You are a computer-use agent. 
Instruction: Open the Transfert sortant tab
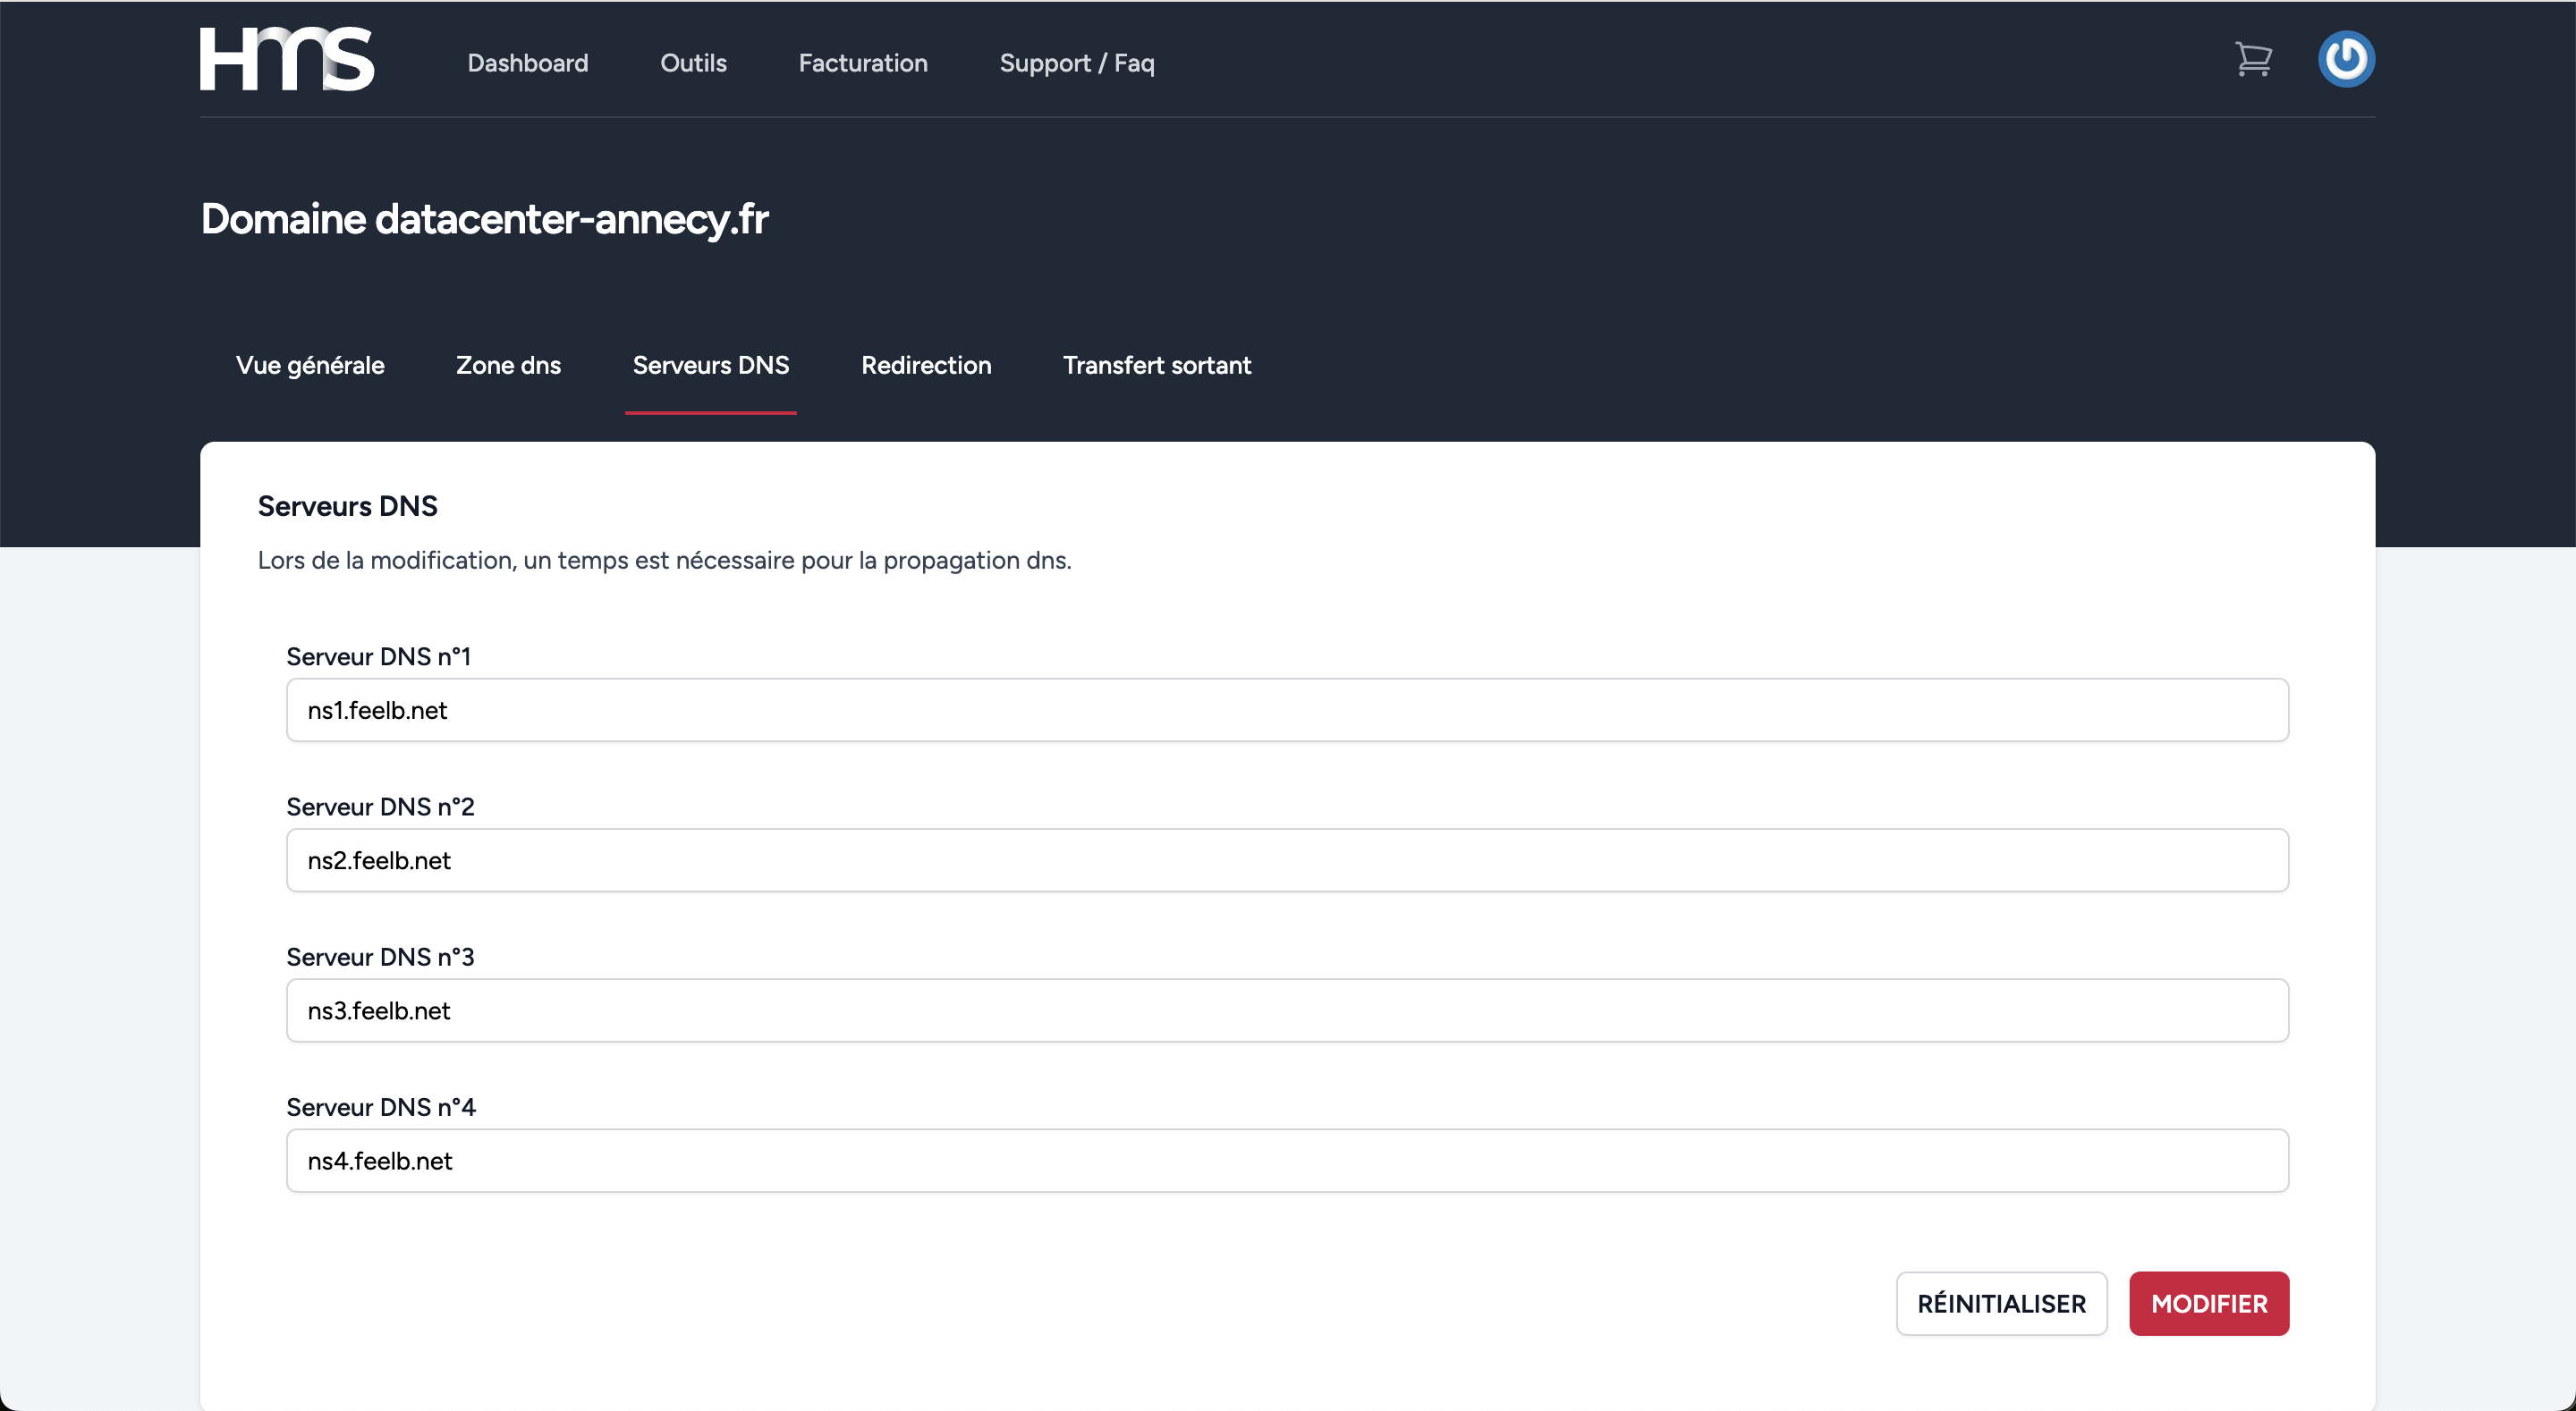(x=1156, y=365)
